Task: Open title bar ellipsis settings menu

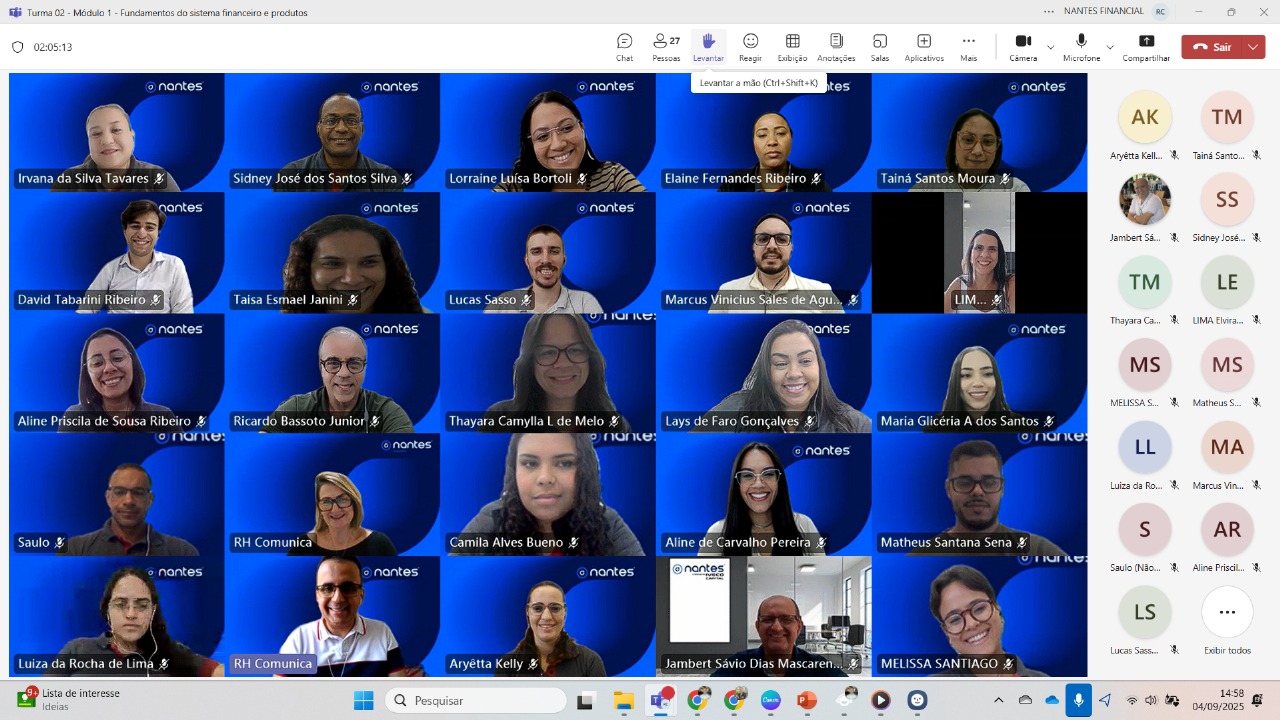Action: point(1048,12)
